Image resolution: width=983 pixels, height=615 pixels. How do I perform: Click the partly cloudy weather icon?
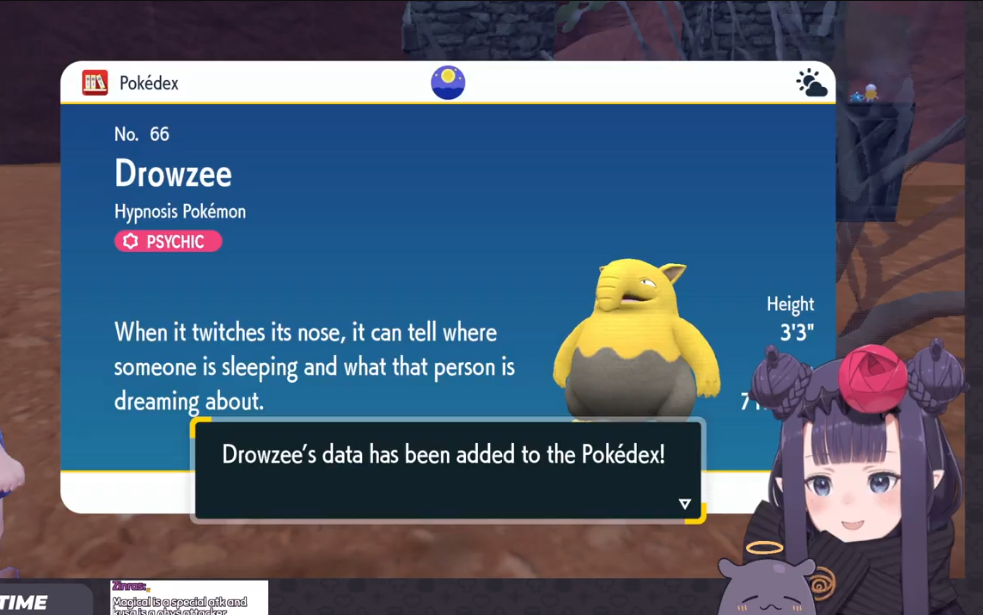[811, 83]
